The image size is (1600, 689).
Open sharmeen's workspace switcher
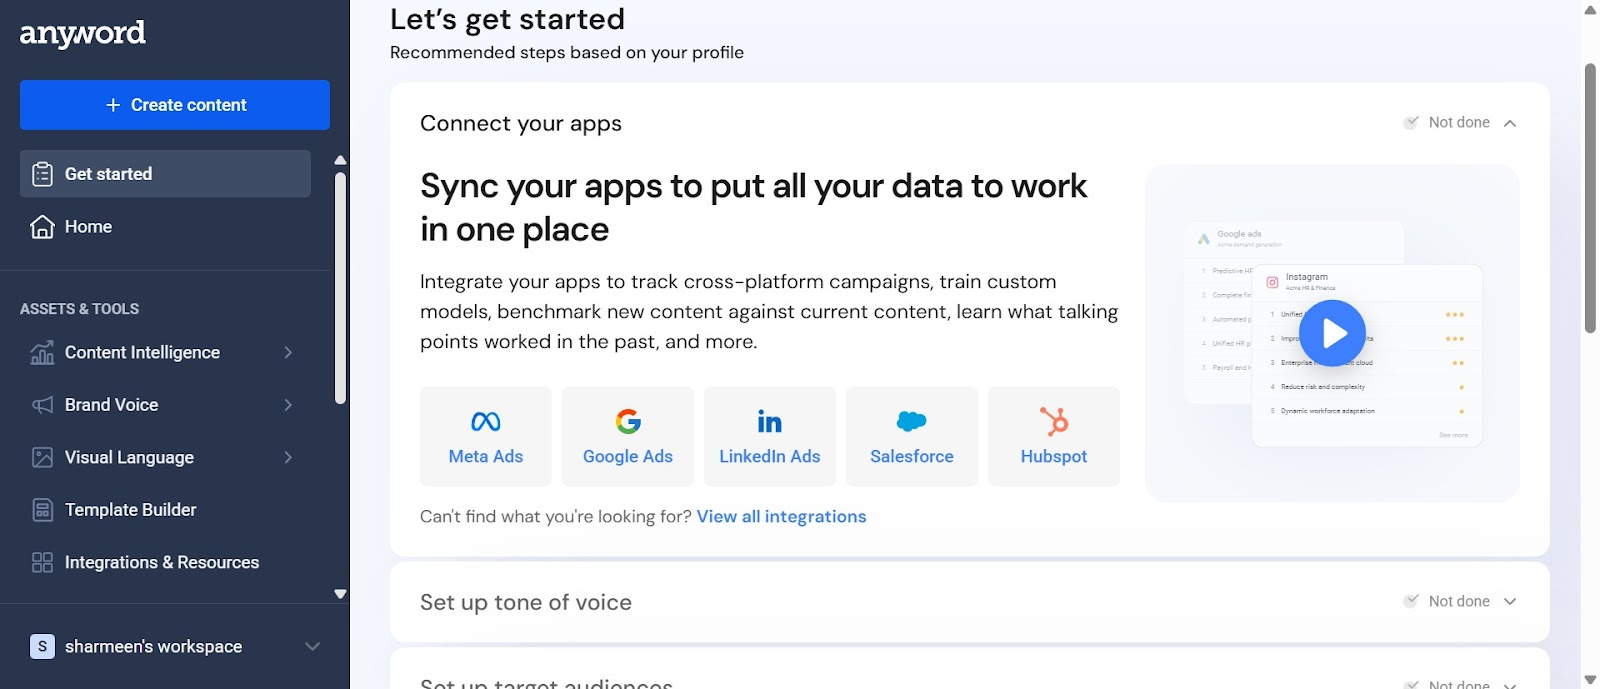(x=175, y=646)
